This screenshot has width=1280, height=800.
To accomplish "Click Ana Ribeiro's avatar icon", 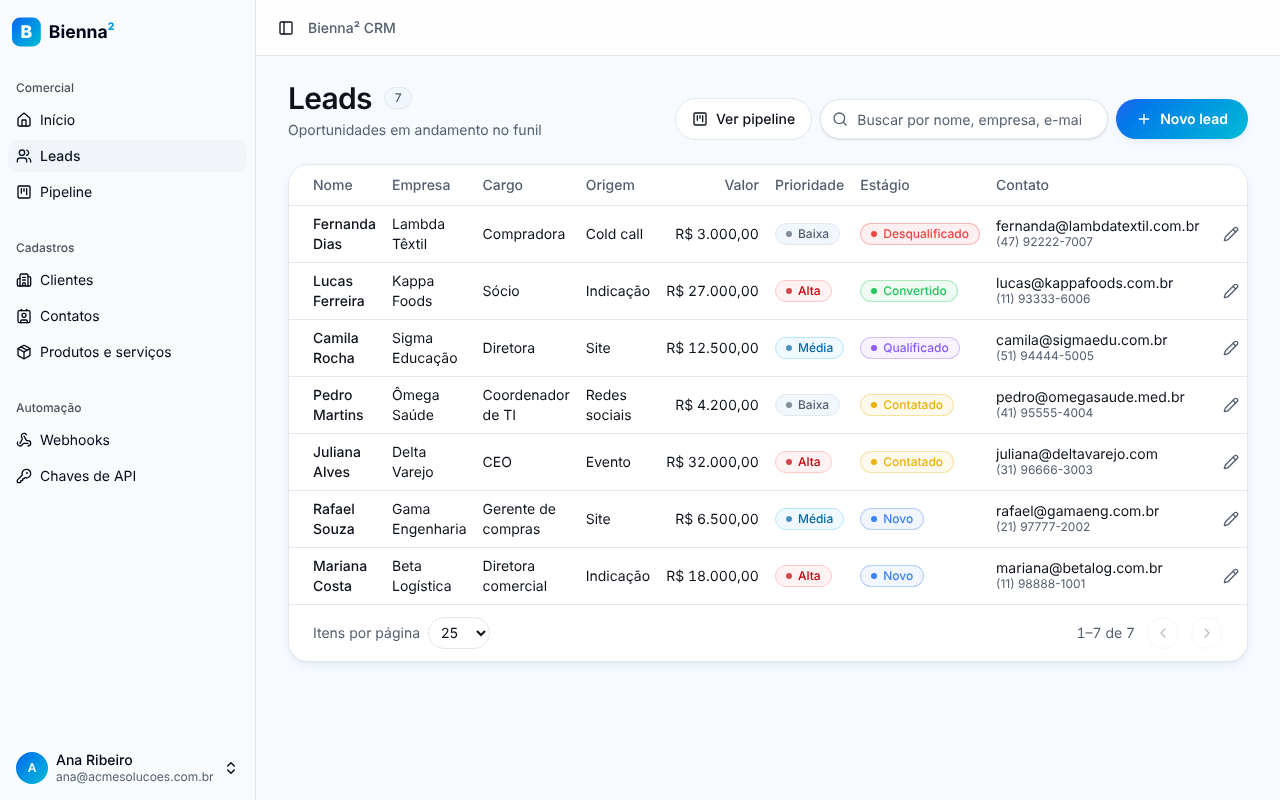I will [x=32, y=768].
